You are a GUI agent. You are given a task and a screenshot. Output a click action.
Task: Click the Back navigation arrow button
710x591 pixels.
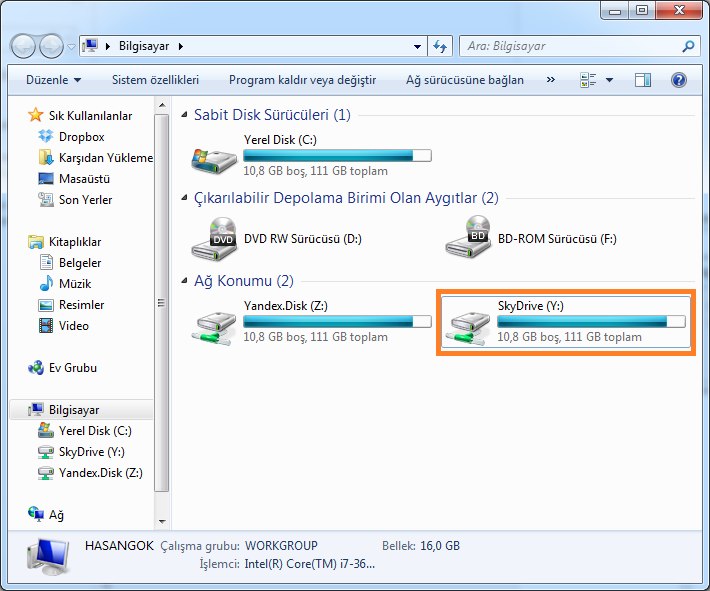coord(23,46)
